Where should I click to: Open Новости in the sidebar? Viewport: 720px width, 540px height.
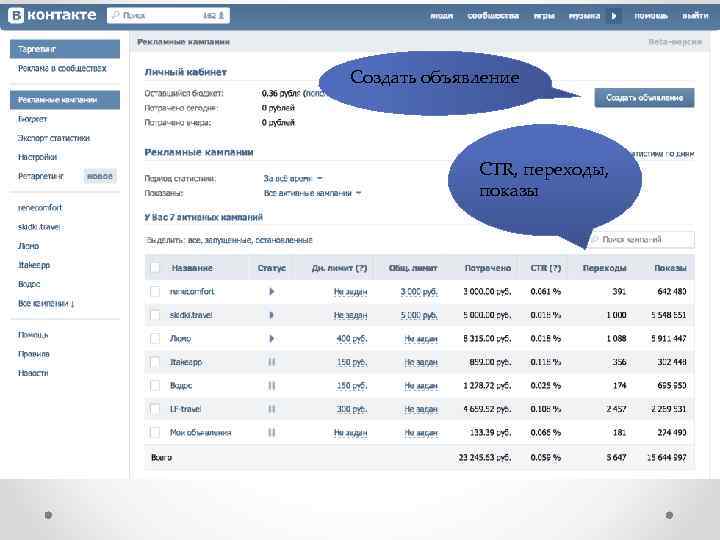[x=33, y=373]
